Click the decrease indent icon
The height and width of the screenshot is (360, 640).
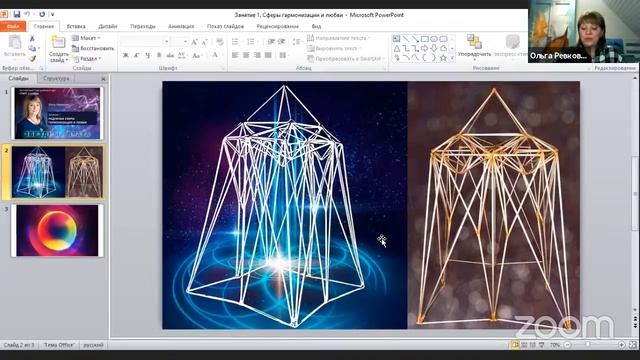coord(271,42)
